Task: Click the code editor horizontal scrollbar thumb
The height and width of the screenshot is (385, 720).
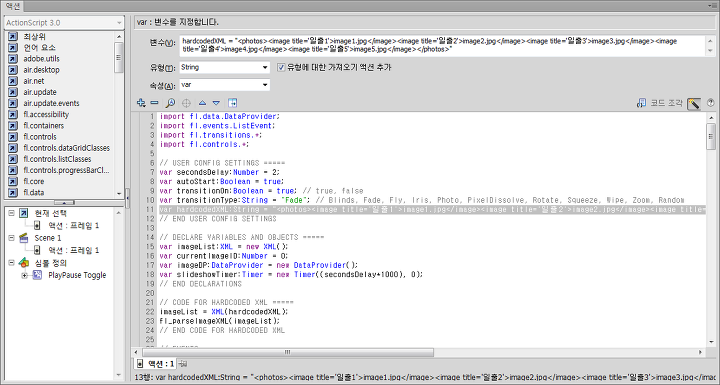Action: coord(288,352)
